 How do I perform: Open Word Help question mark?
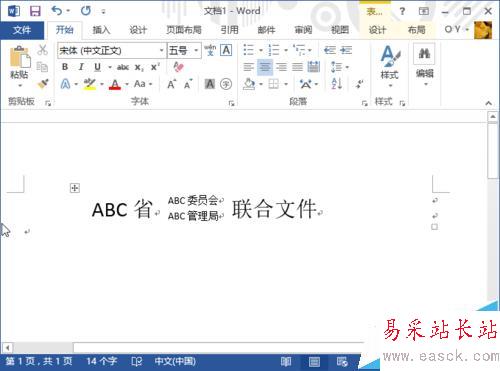402,11
